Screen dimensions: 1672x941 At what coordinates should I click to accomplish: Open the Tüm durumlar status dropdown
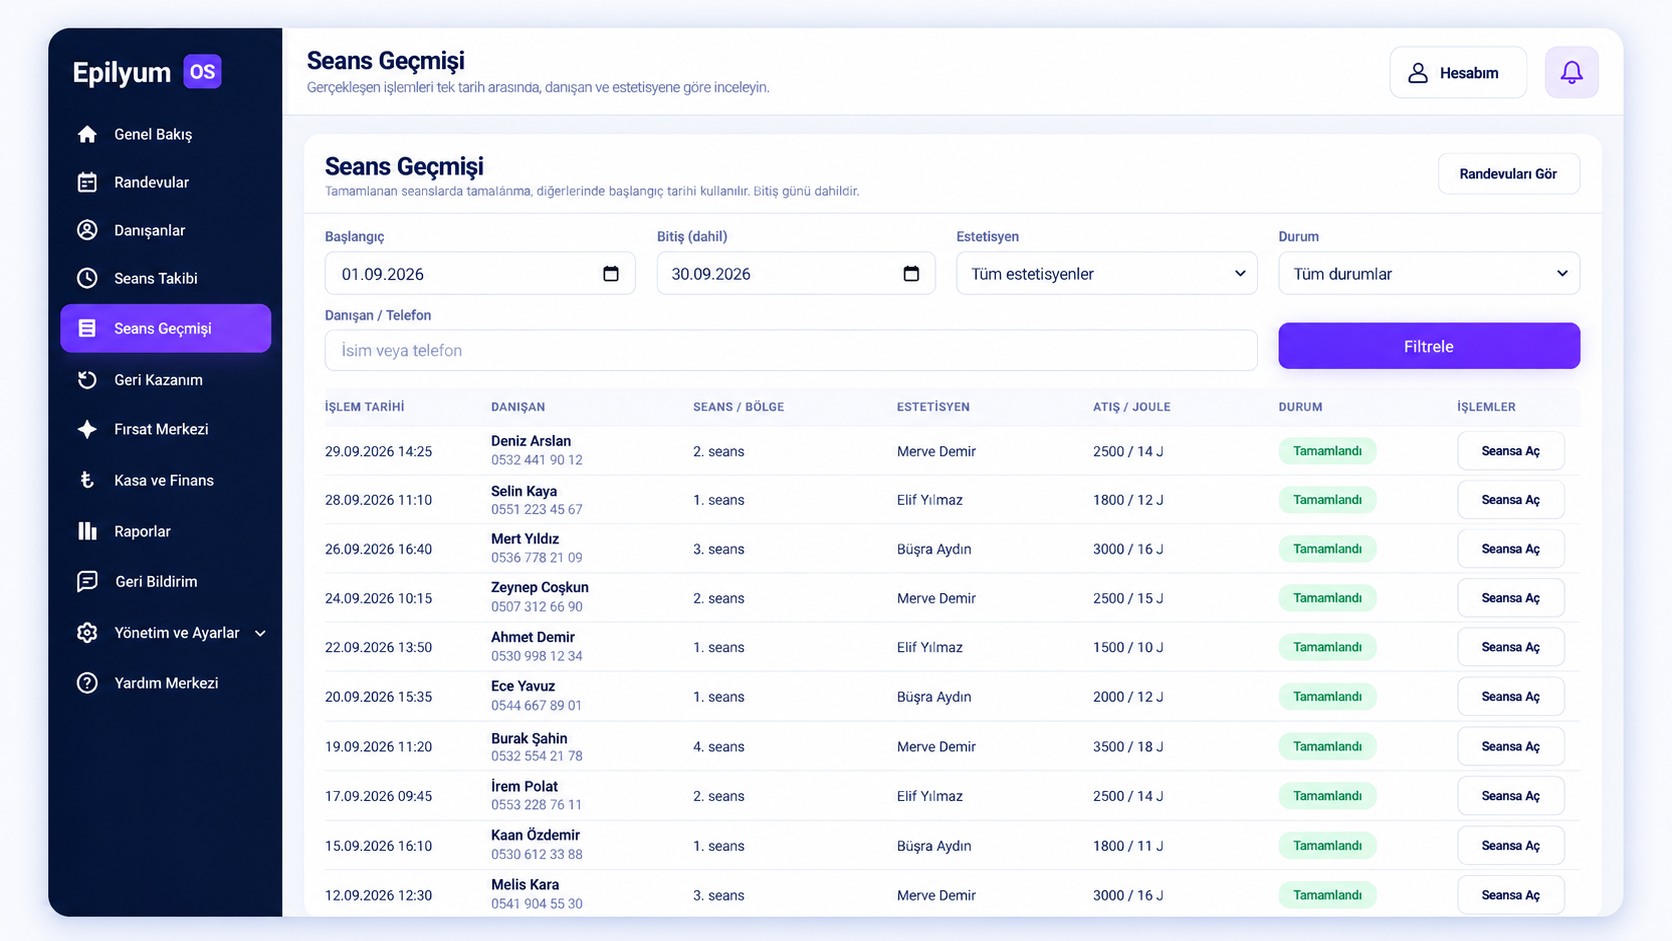[1429, 274]
